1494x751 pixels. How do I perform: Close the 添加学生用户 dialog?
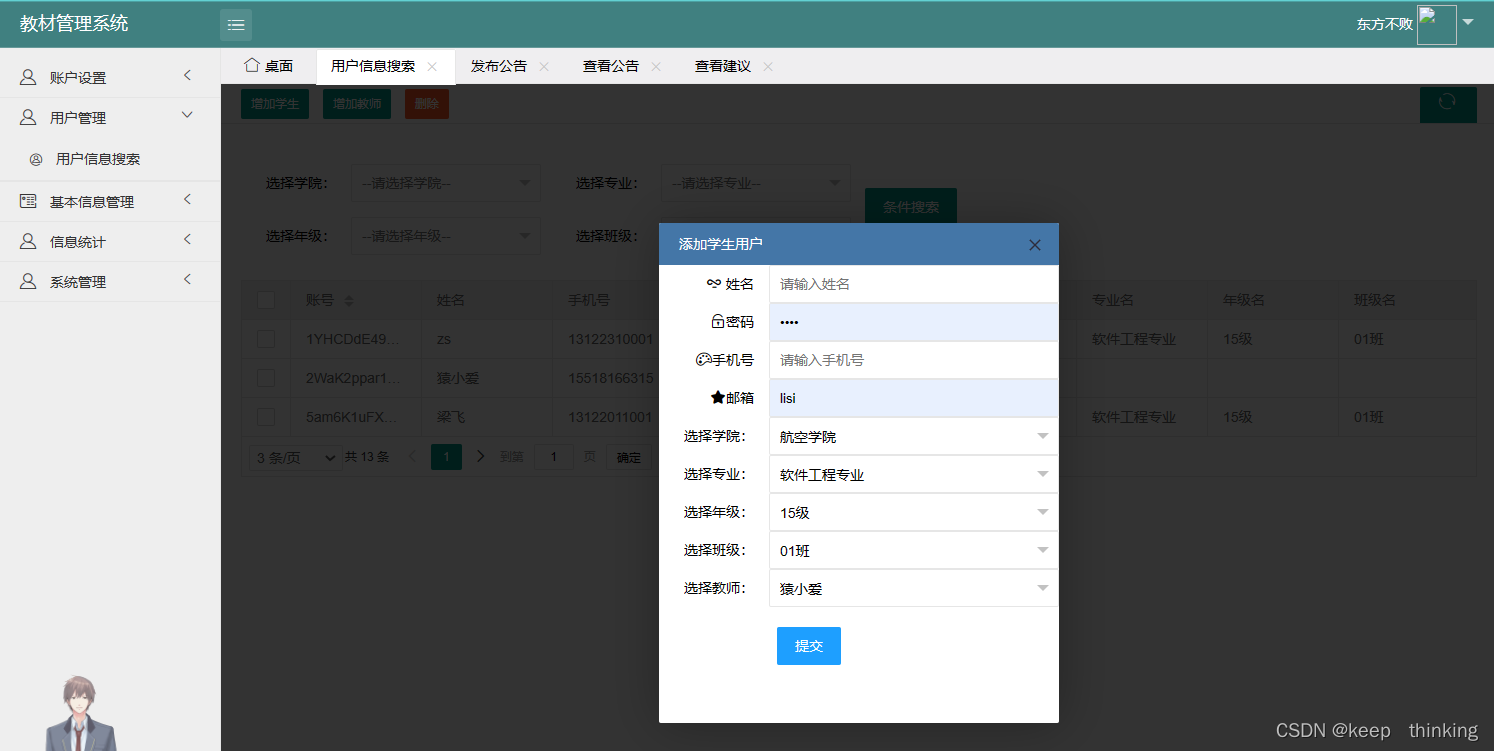pos(1035,245)
